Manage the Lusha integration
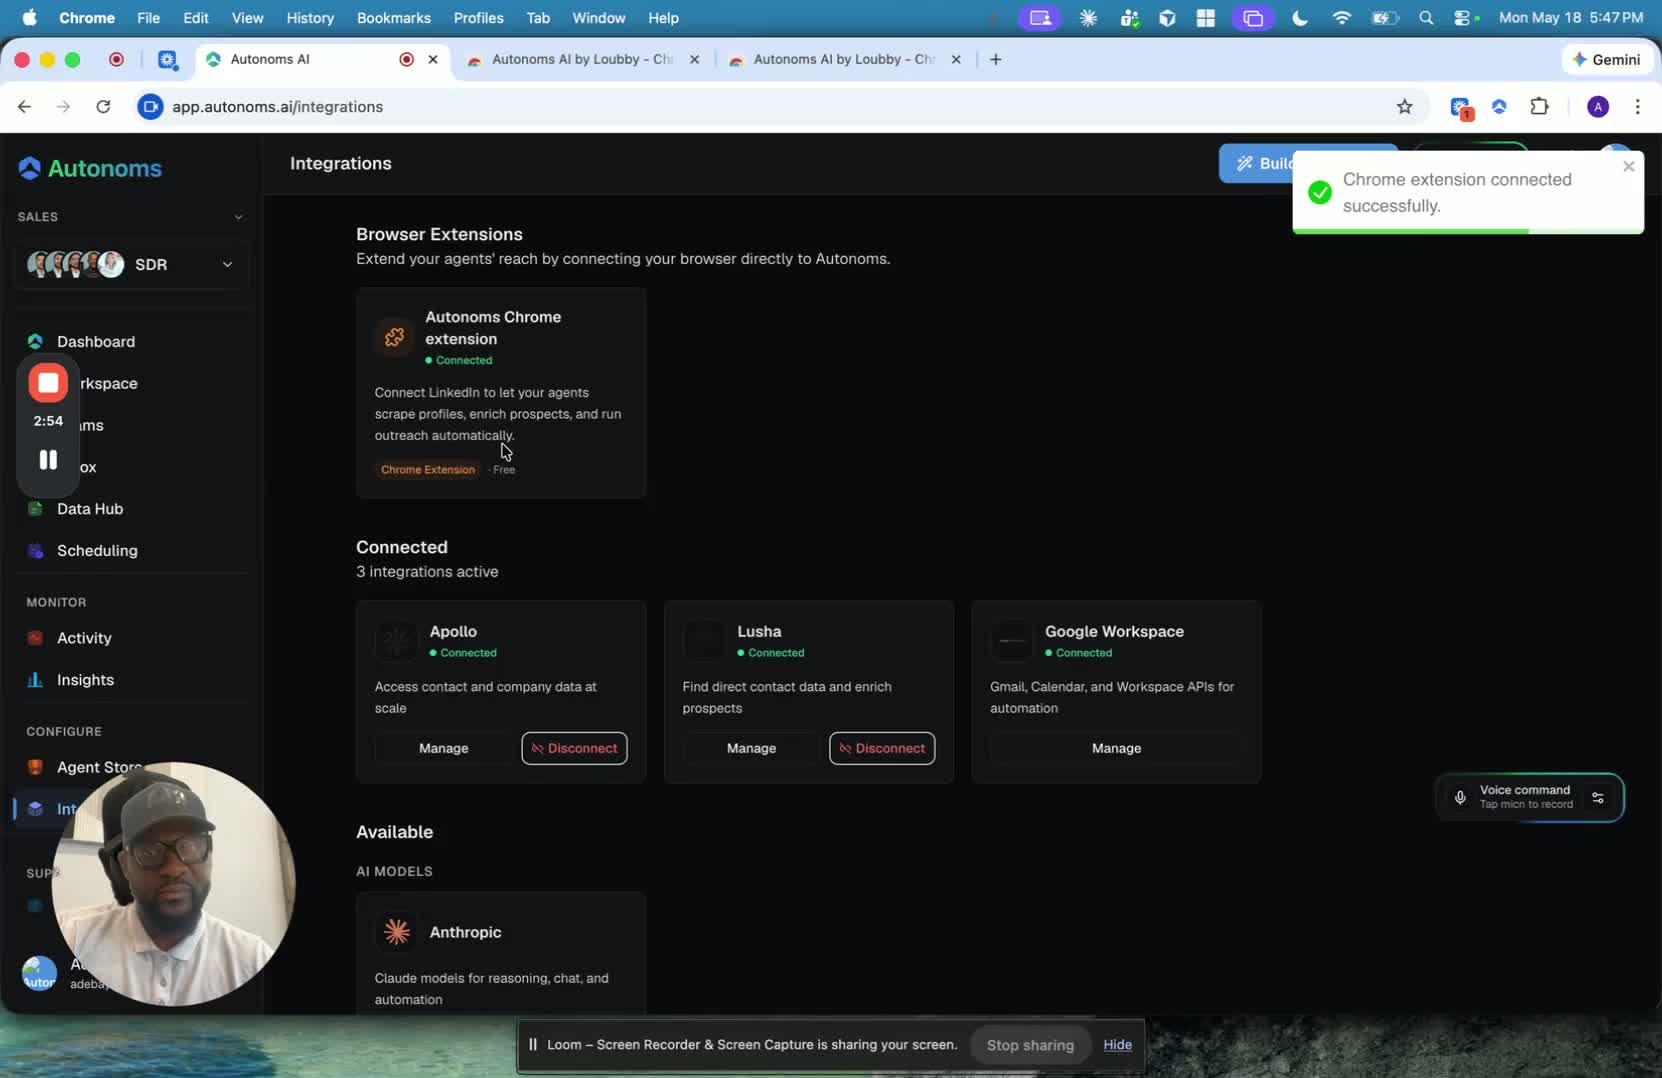 [751, 748]
